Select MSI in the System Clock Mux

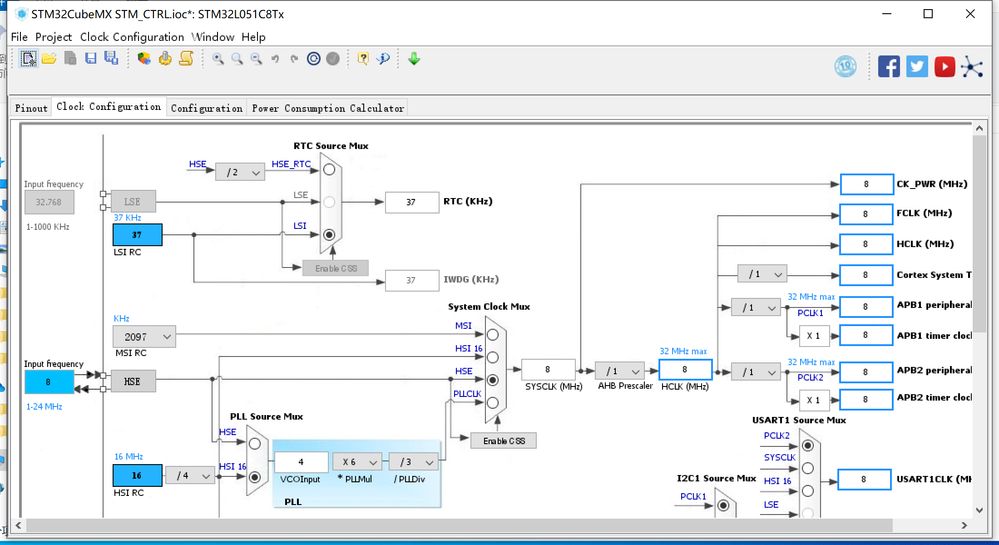492,335
